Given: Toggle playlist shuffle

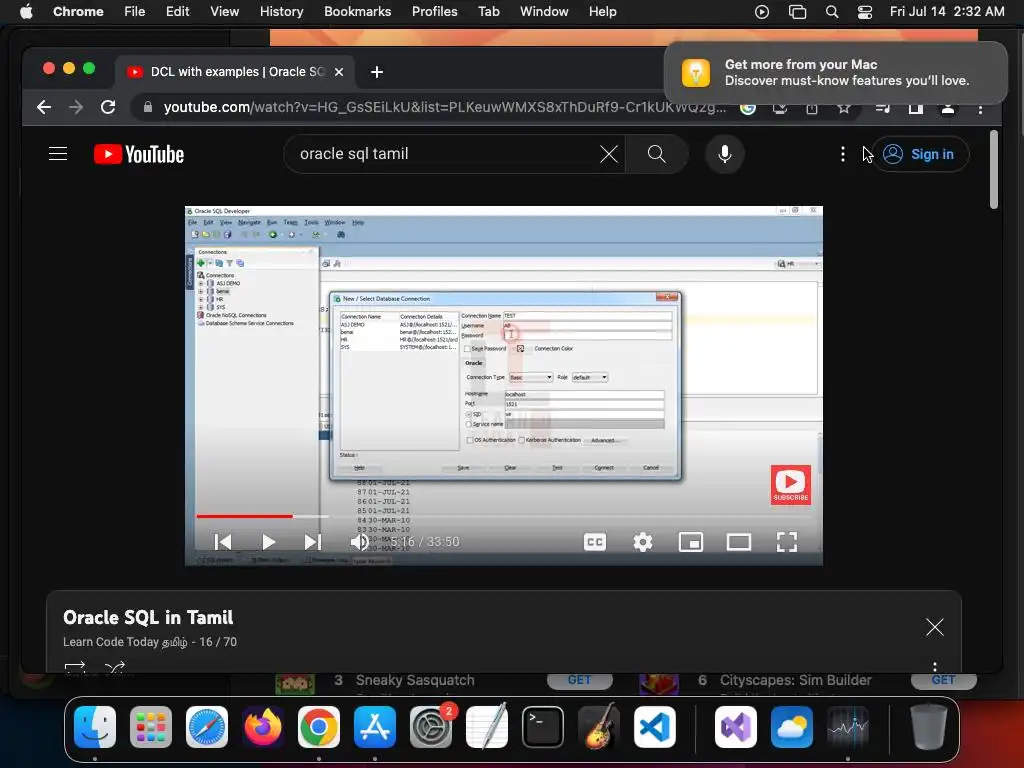Looking at the screenshot, I should (115, 667).
